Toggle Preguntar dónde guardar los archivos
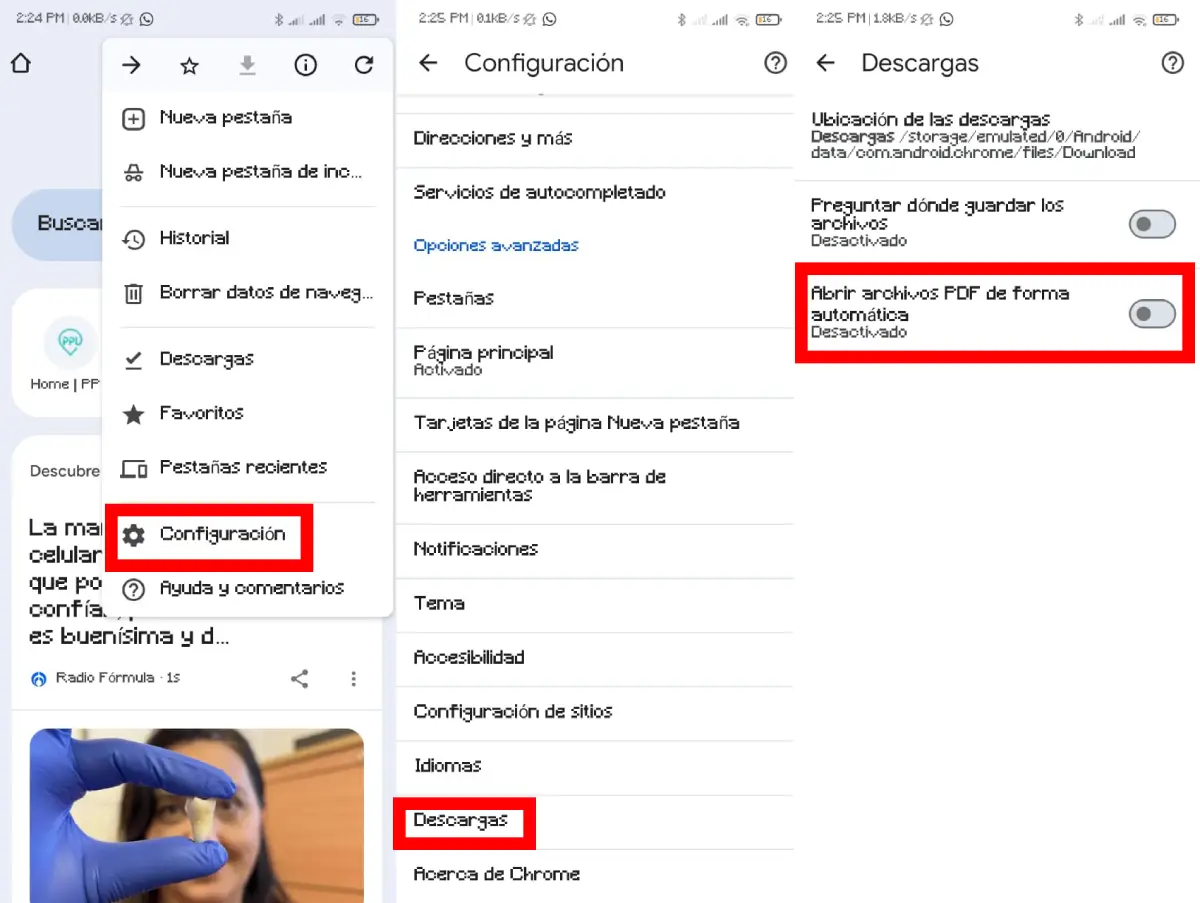Image resolution: width=1200 pixels, height=903 pixels. point(1152,224)
